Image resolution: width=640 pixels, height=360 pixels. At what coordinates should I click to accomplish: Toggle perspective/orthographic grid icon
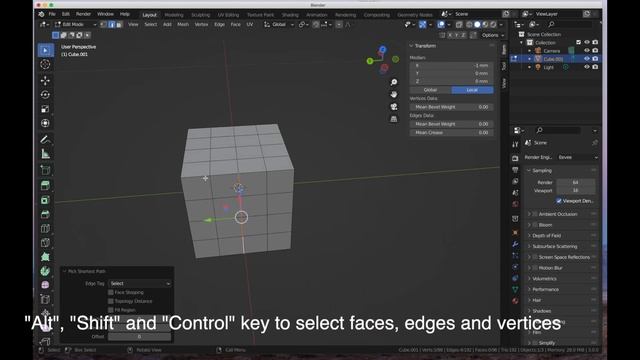tap(393, 119)
